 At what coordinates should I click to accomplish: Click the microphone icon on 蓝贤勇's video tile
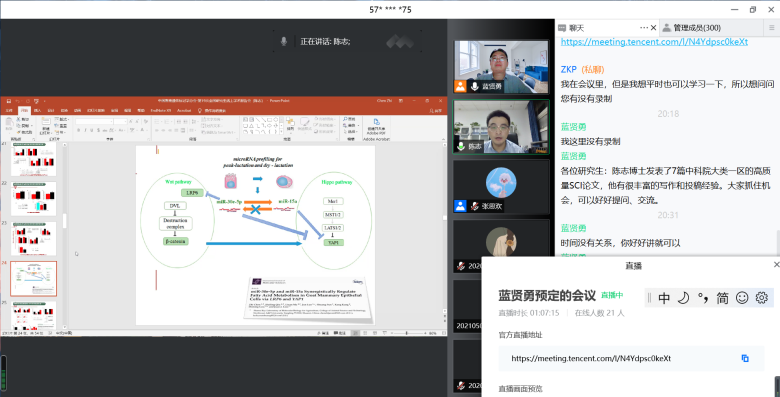(474, 86)
